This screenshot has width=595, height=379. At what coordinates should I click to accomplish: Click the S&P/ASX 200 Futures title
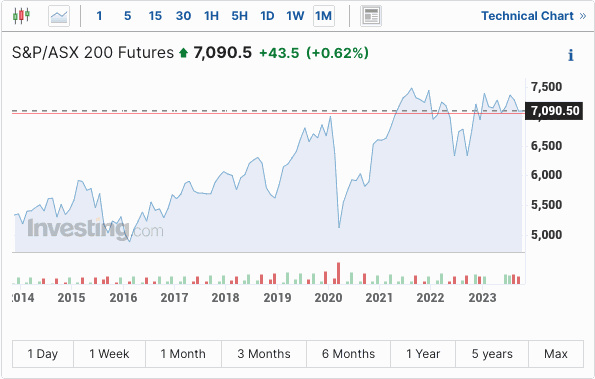pos(93,53)
